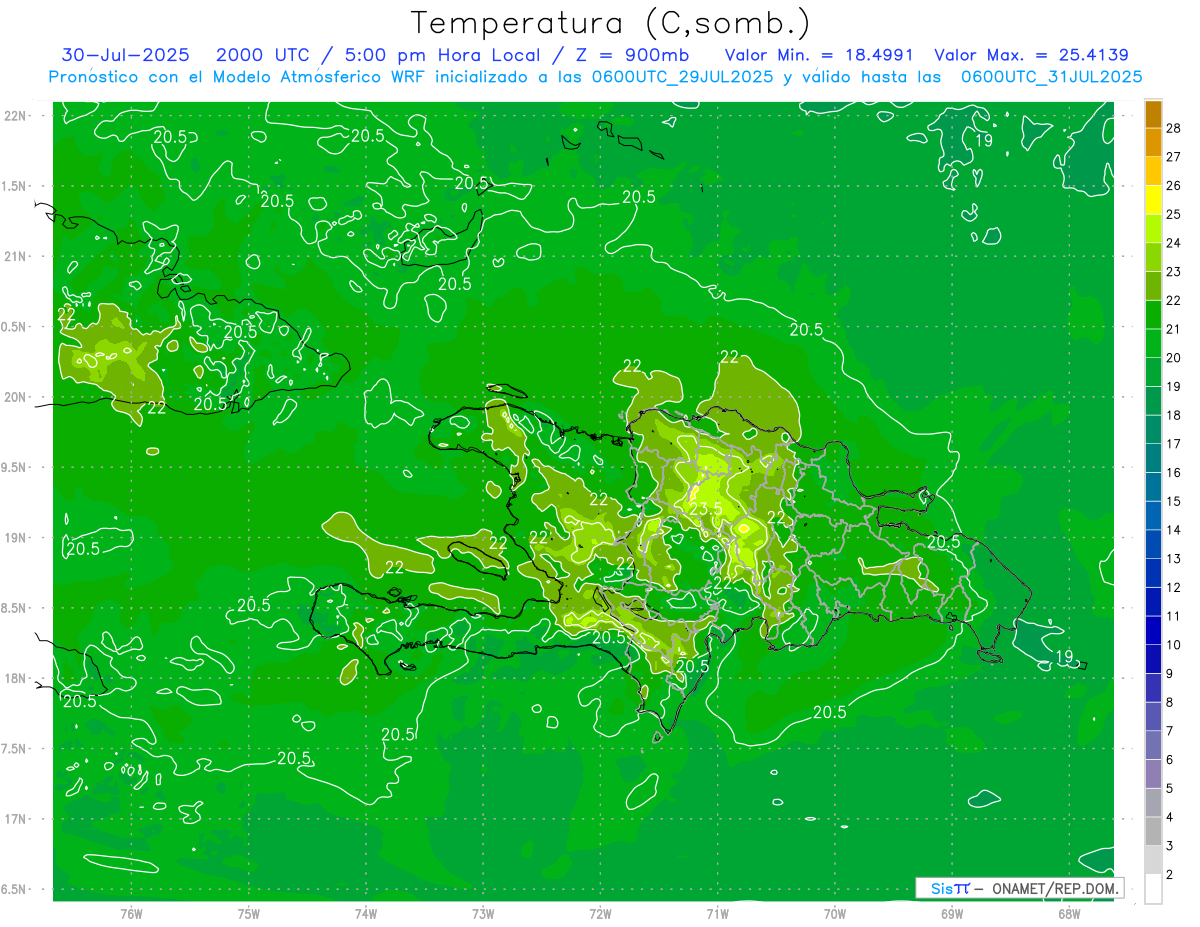Click the '75W' longitude axis label
The image size is (1200, 927).
249,913
